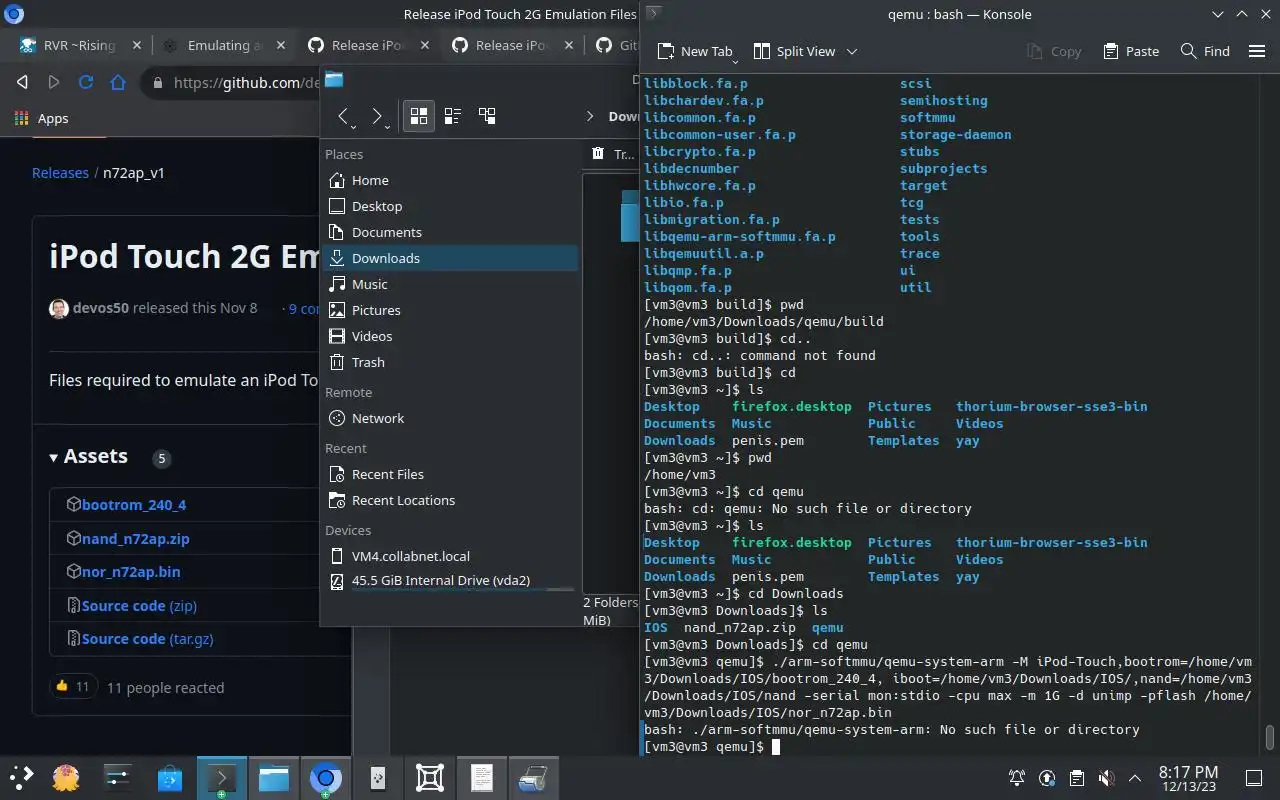1280x800 pixels.
Task: Switch to RVR ~Rising browser tab
Action: point(78,45)
